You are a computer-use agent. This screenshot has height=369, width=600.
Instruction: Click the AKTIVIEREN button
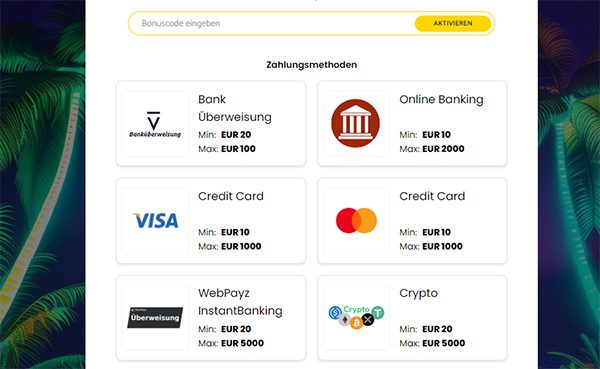[453, 23]
